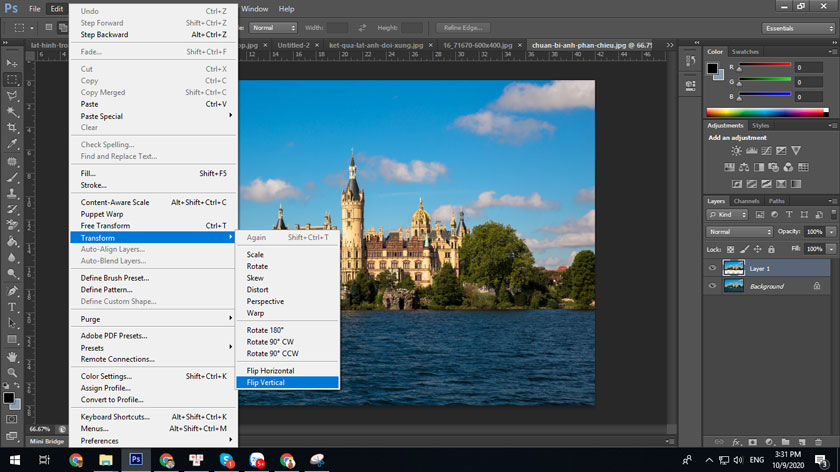Add a Curves adjustment
Viewport: 840px width, 472px height.
point(767,151)
